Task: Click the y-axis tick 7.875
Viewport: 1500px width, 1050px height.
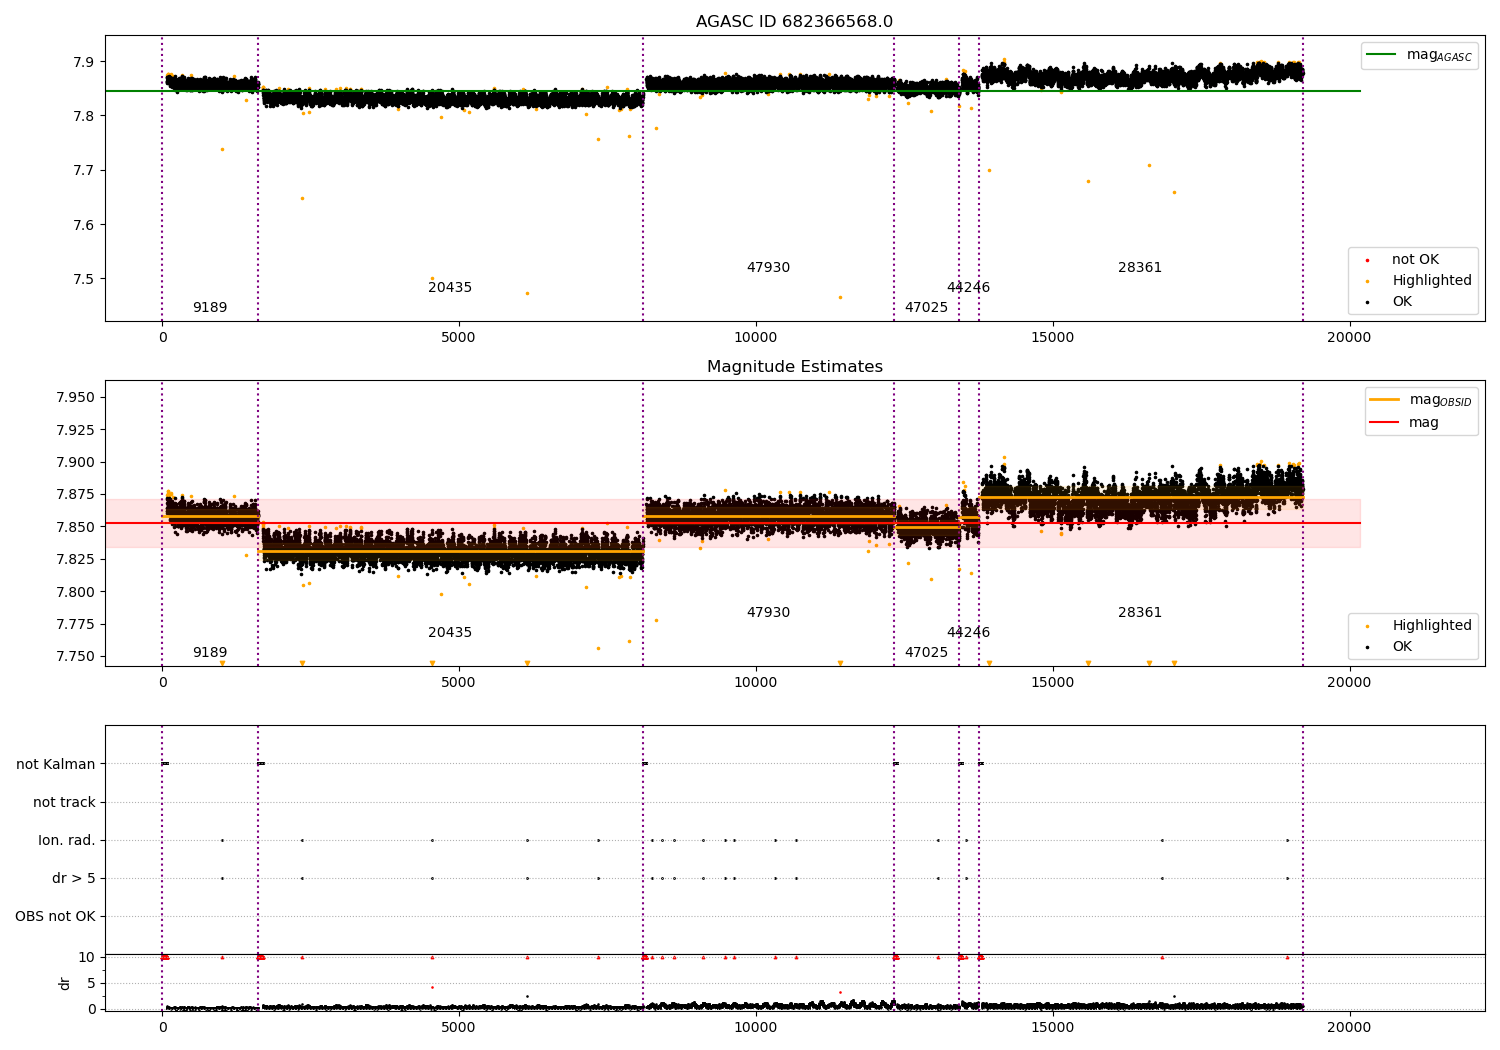Action: pos(75,495)
